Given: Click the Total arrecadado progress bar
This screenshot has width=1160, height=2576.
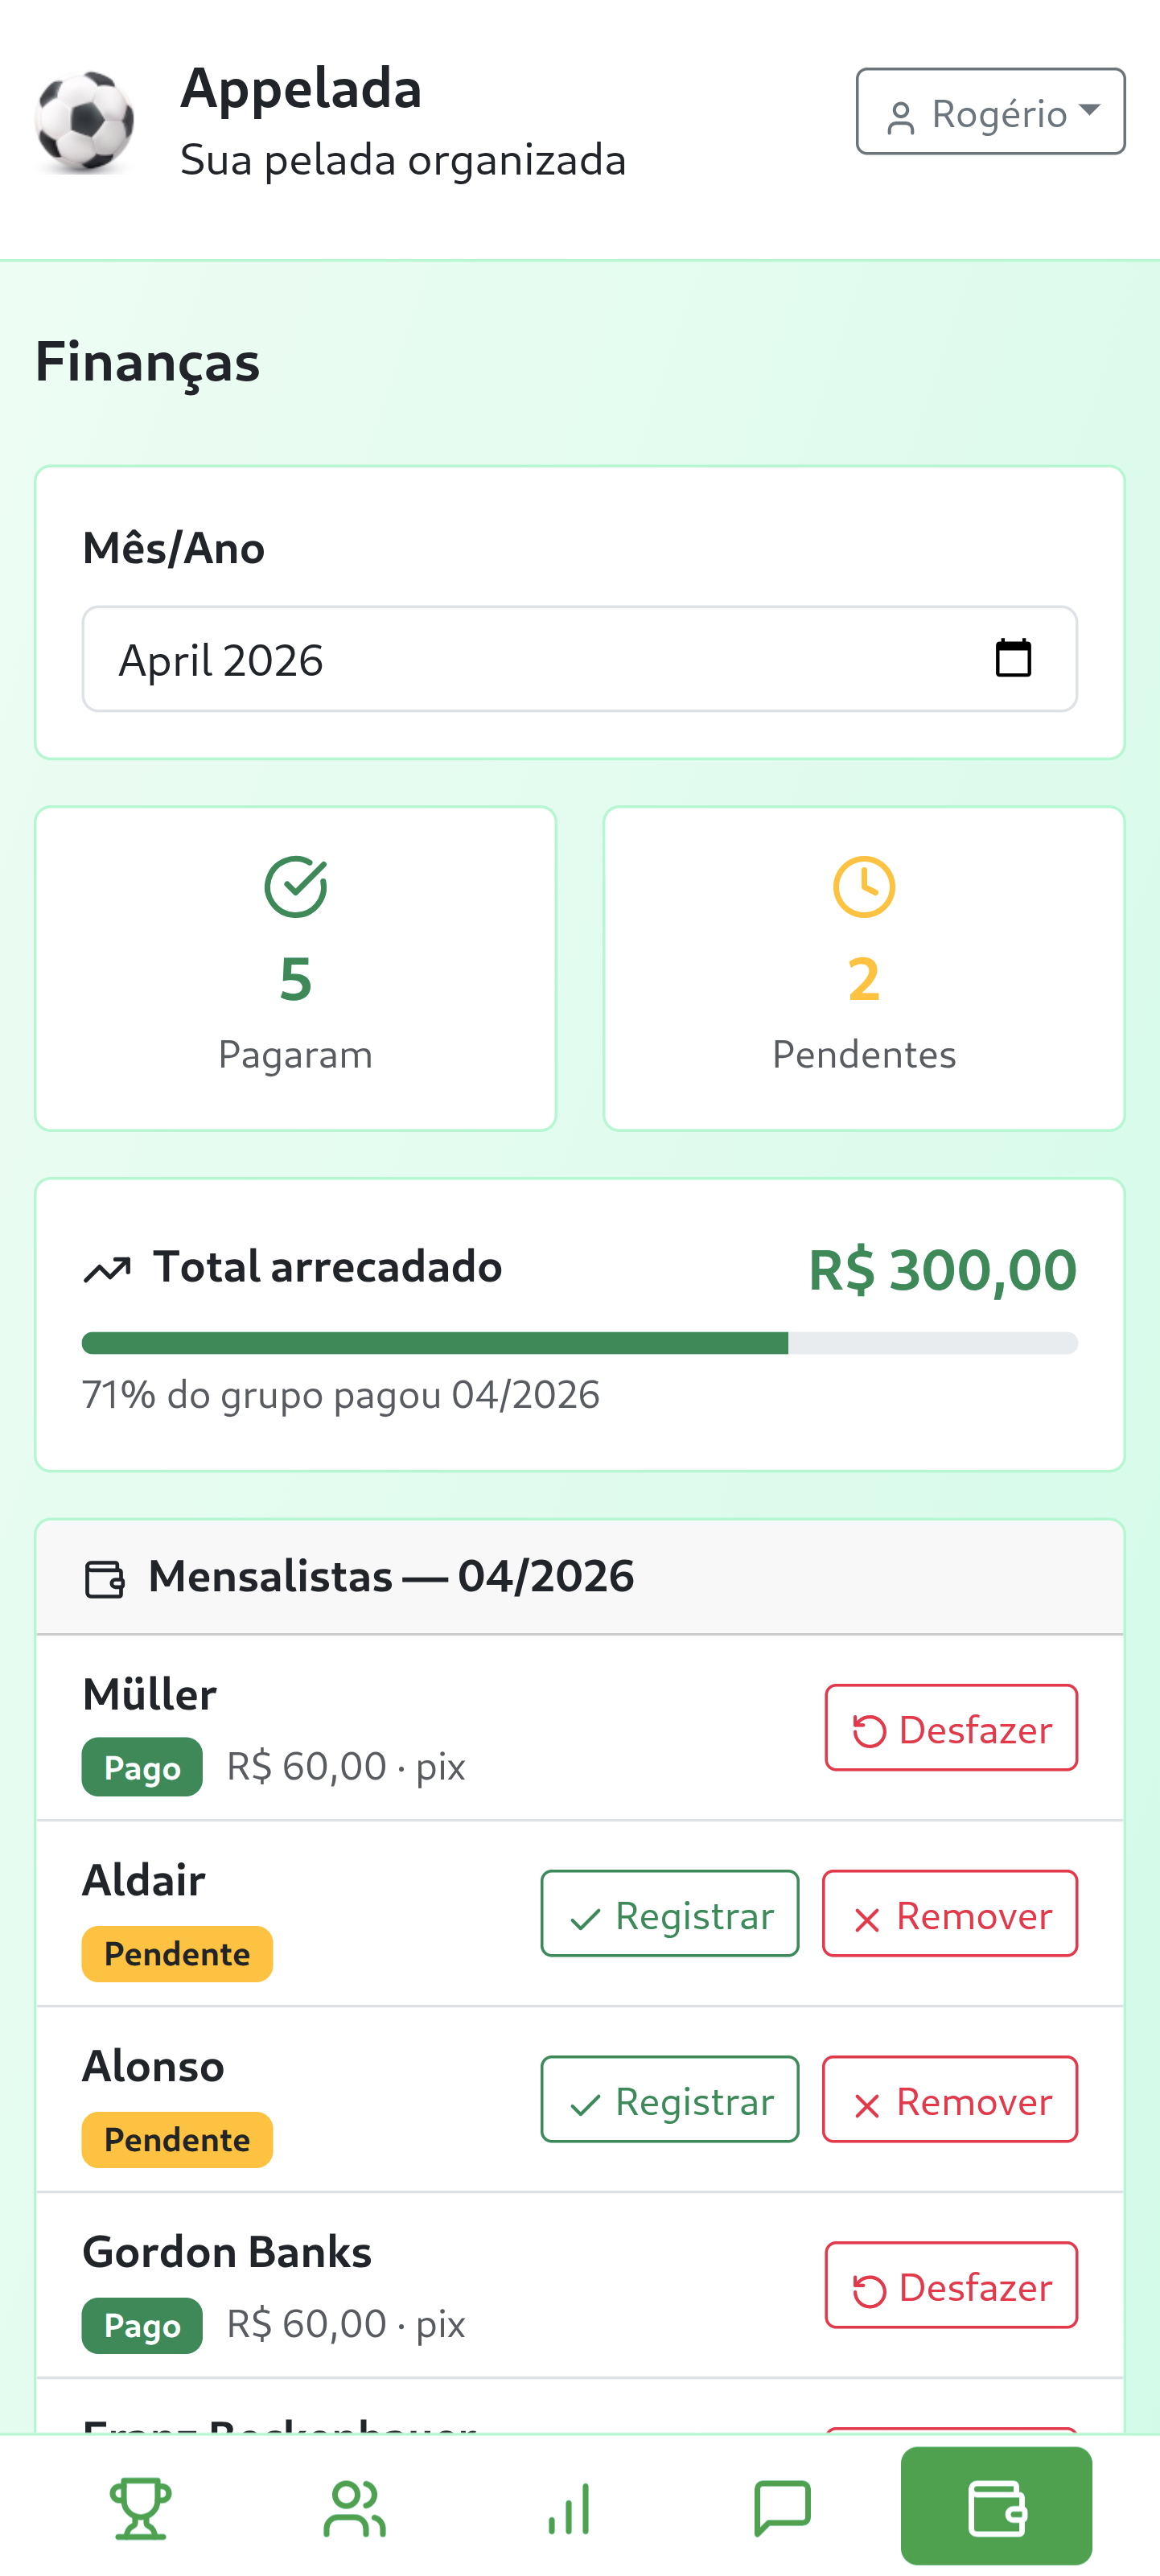Looking at the screenshot, I should click(x=580, y=1343).
